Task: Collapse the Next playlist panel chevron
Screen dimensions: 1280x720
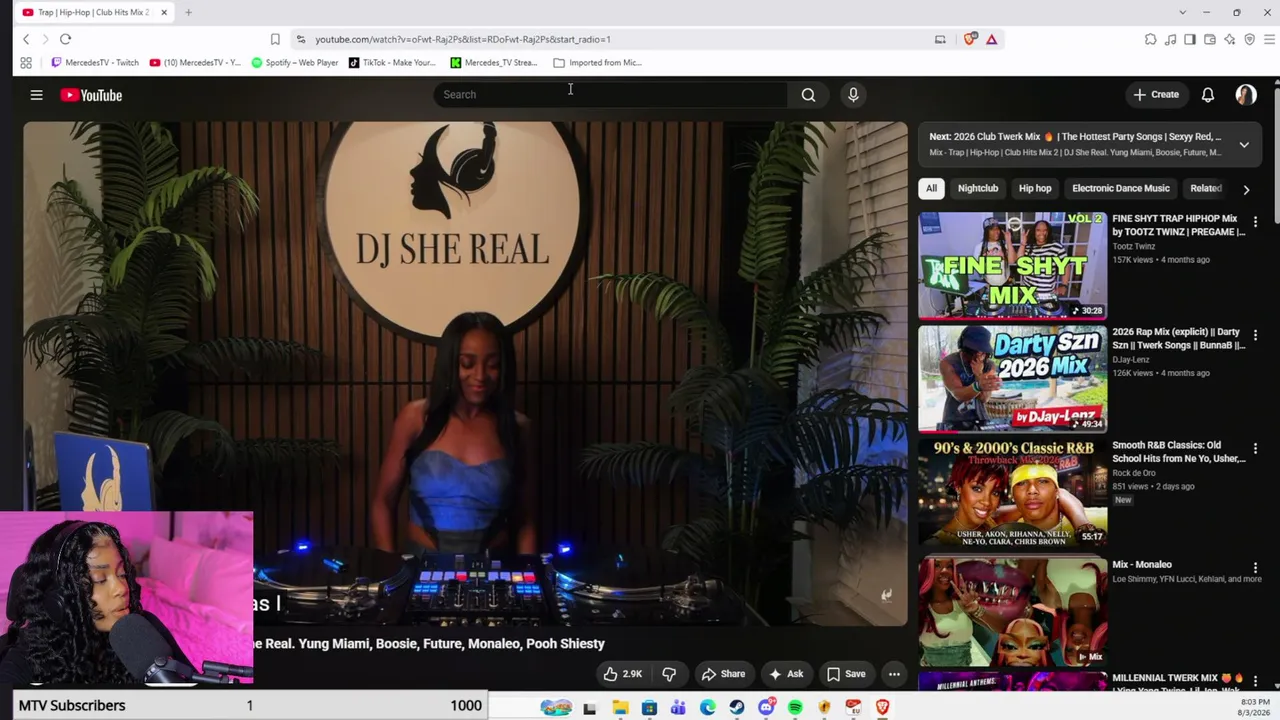Action: tap(1244, 144)
